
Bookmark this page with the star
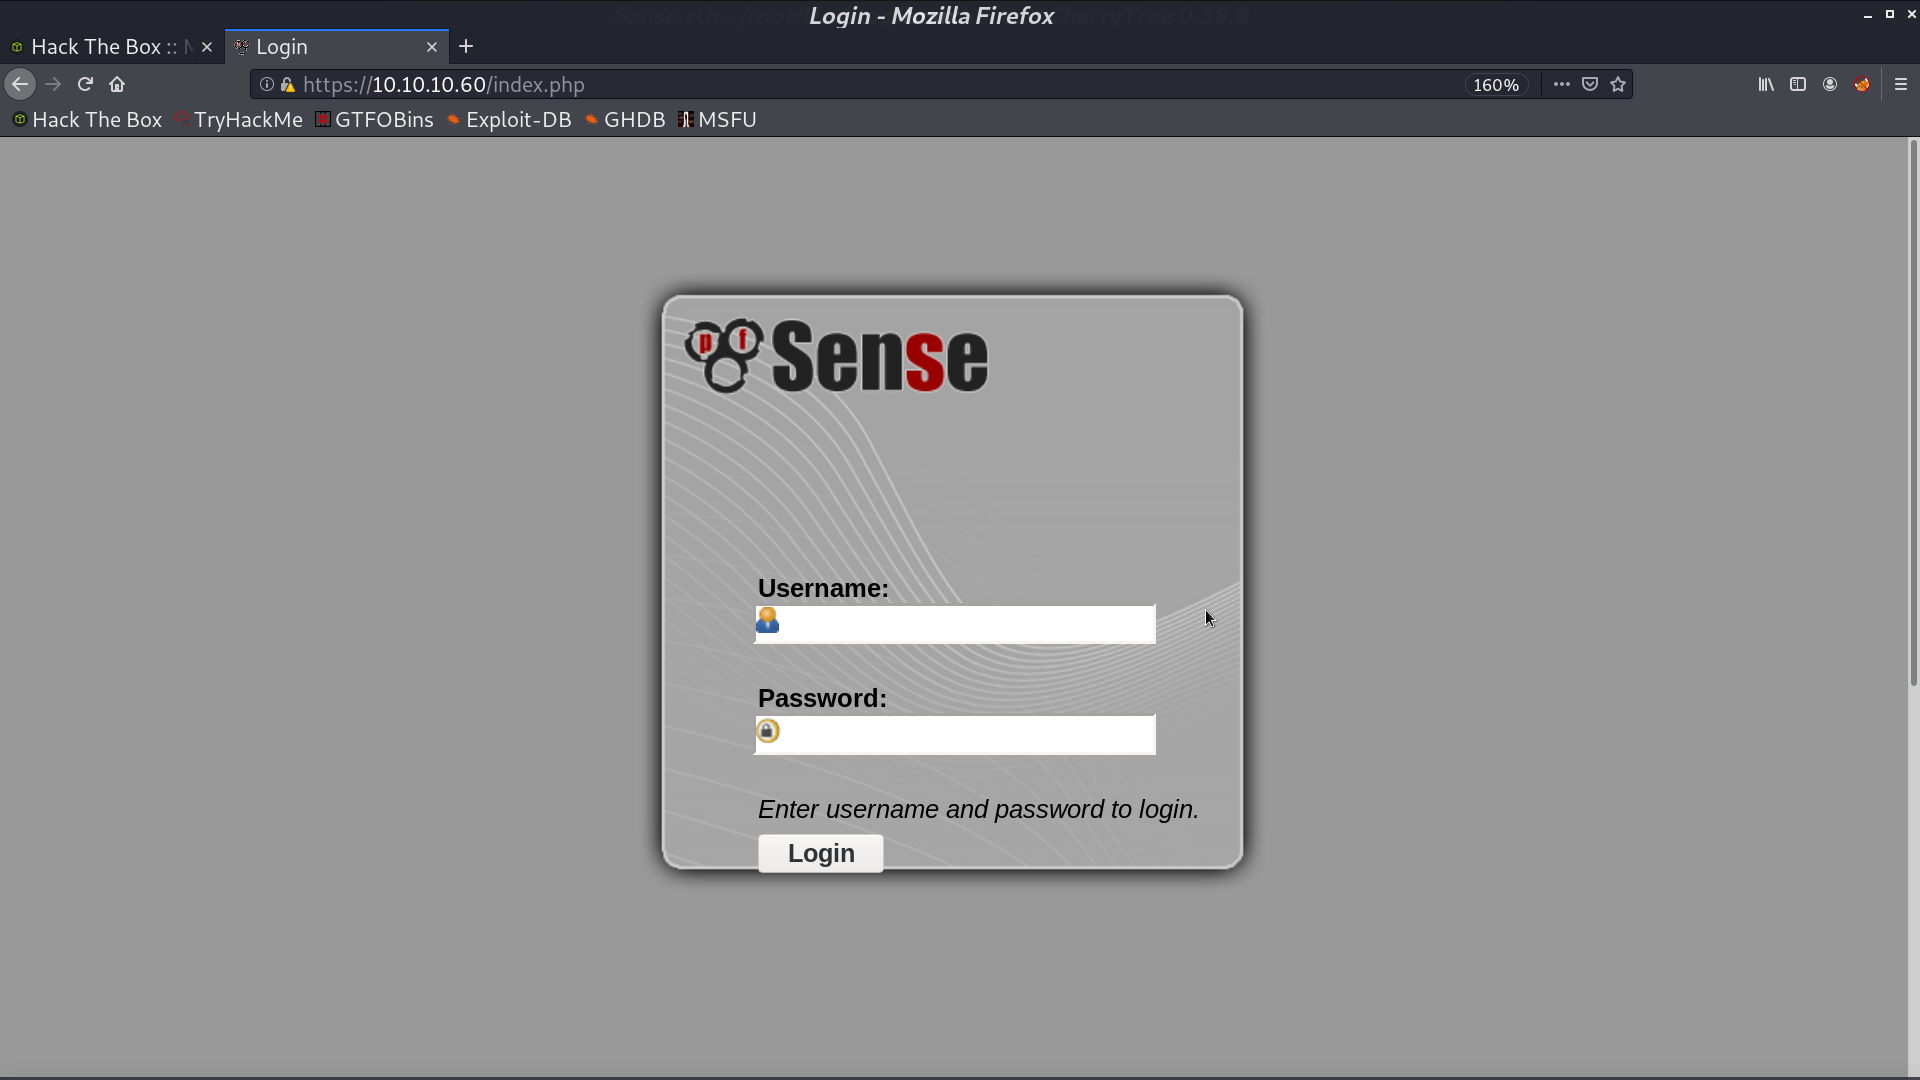tap(1618, 85)
